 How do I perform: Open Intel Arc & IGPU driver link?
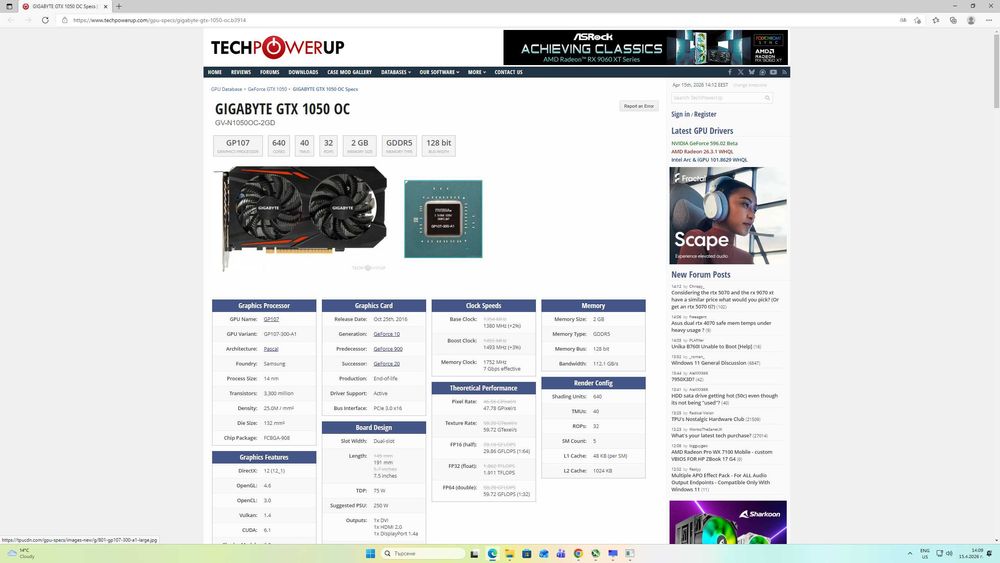pyautogui.click(x=709, y=160)
